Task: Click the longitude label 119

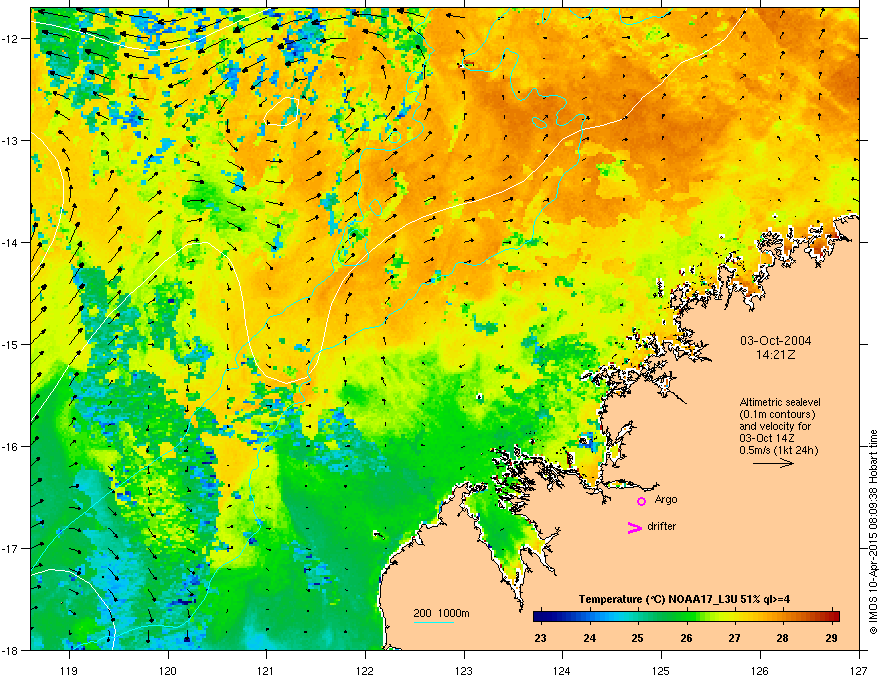Action: [69, 670]
